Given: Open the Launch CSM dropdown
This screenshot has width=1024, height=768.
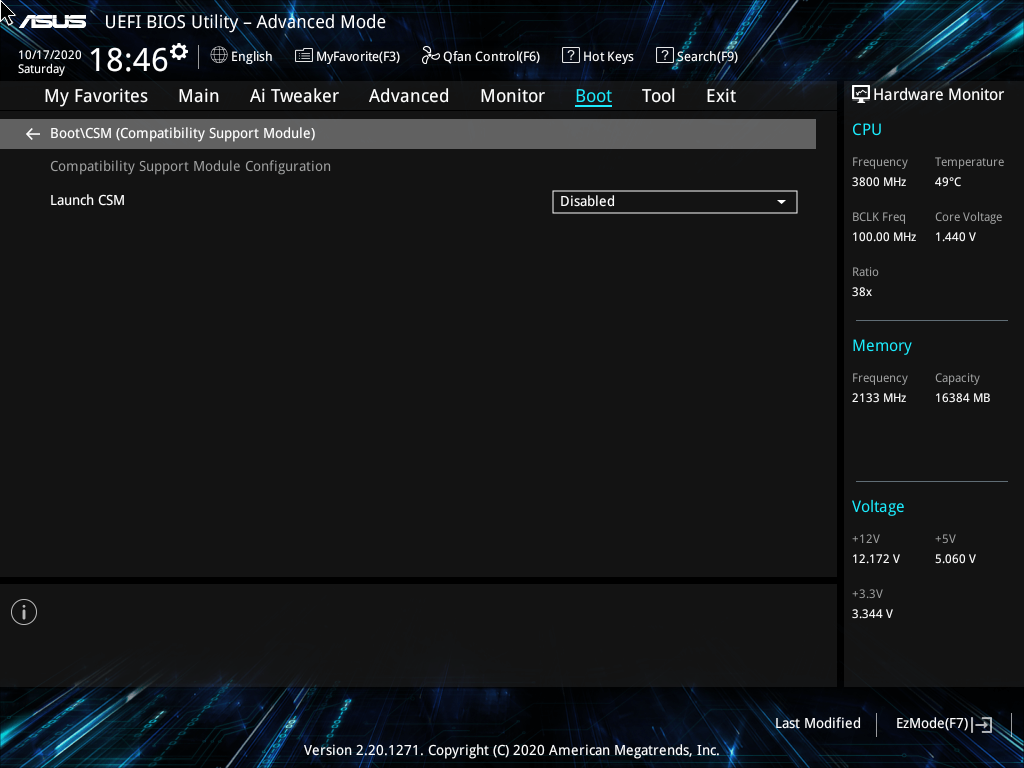Looking at the screenshot, I should [x=675, y=202].
